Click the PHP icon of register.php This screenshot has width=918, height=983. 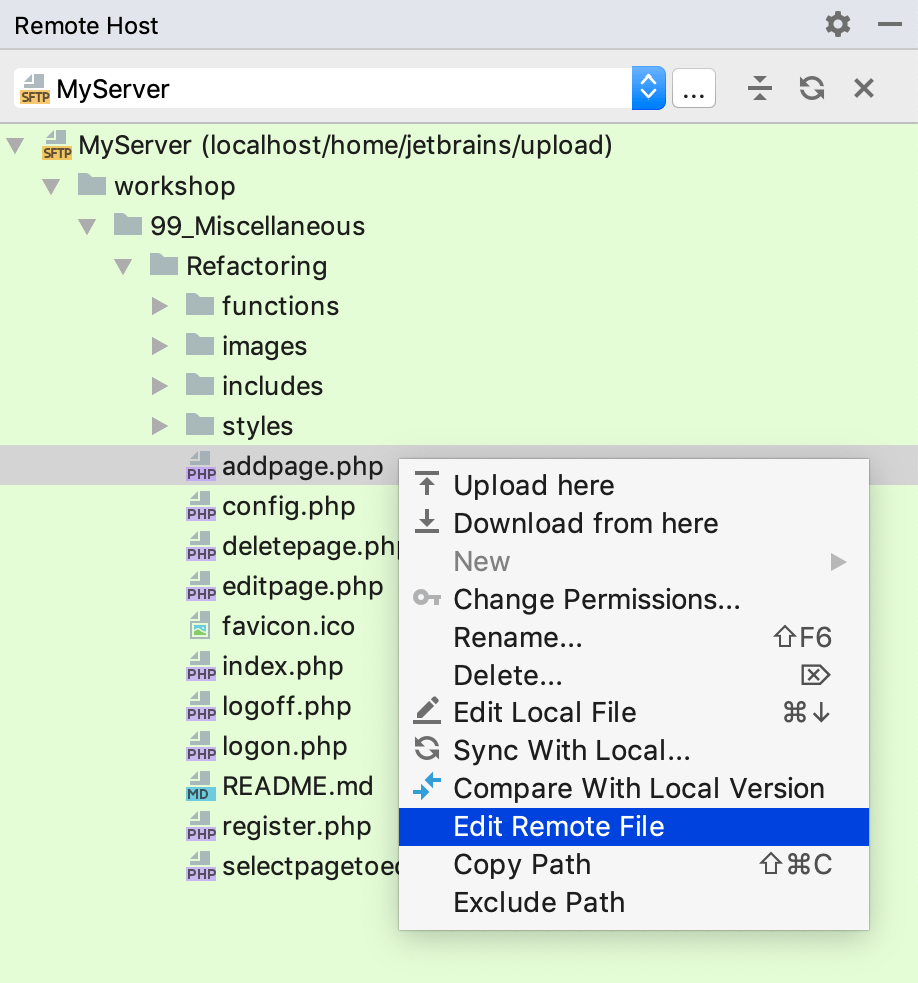(x=201, y=826)
